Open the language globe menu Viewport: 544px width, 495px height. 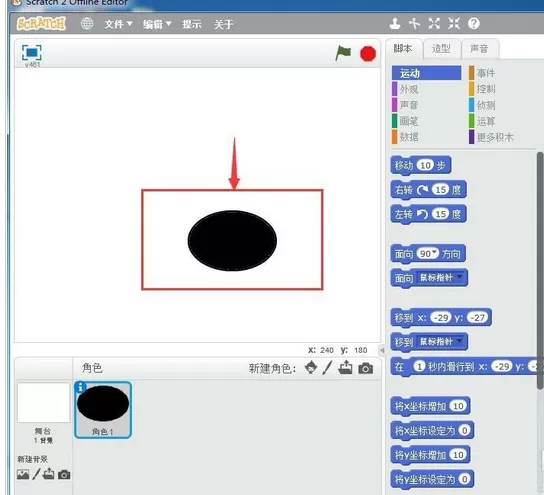click(x=87, y=24)
